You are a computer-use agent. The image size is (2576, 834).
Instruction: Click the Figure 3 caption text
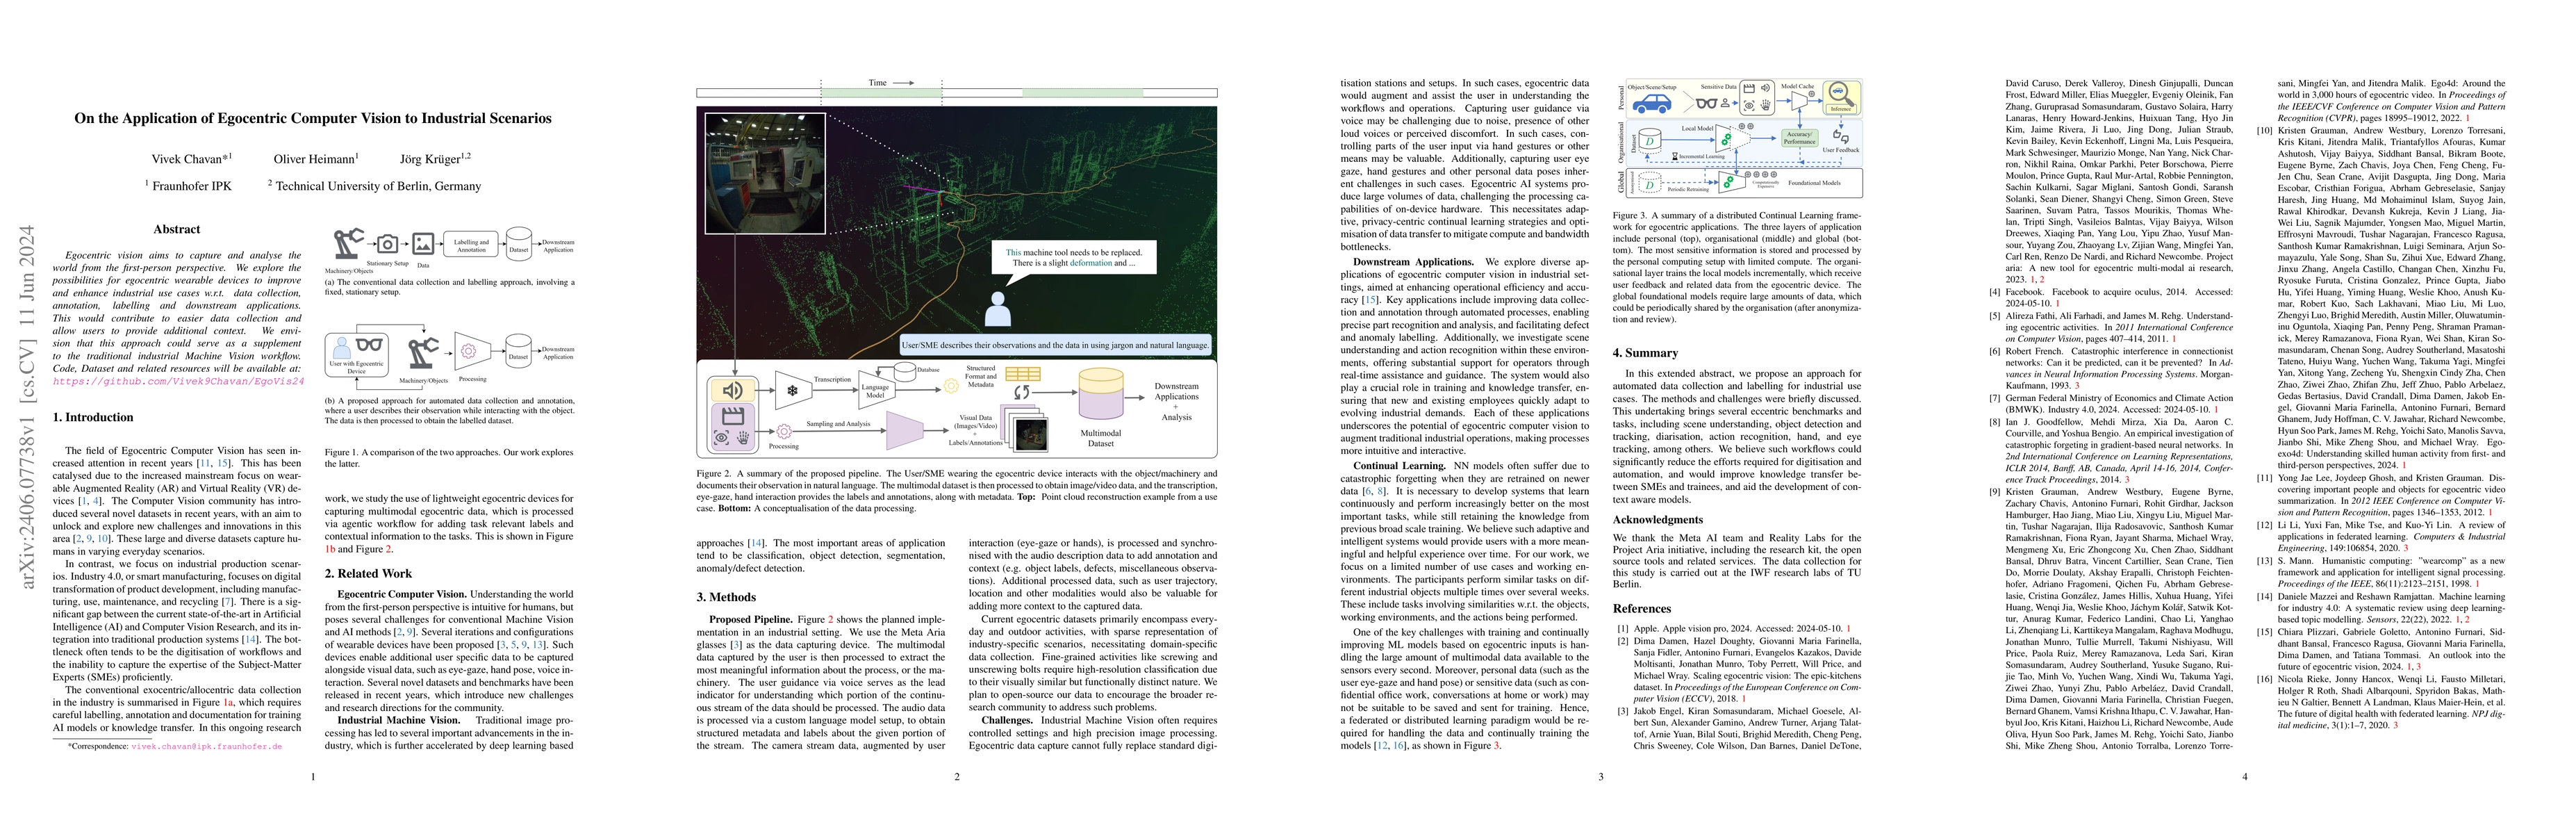pos(1737,267)
